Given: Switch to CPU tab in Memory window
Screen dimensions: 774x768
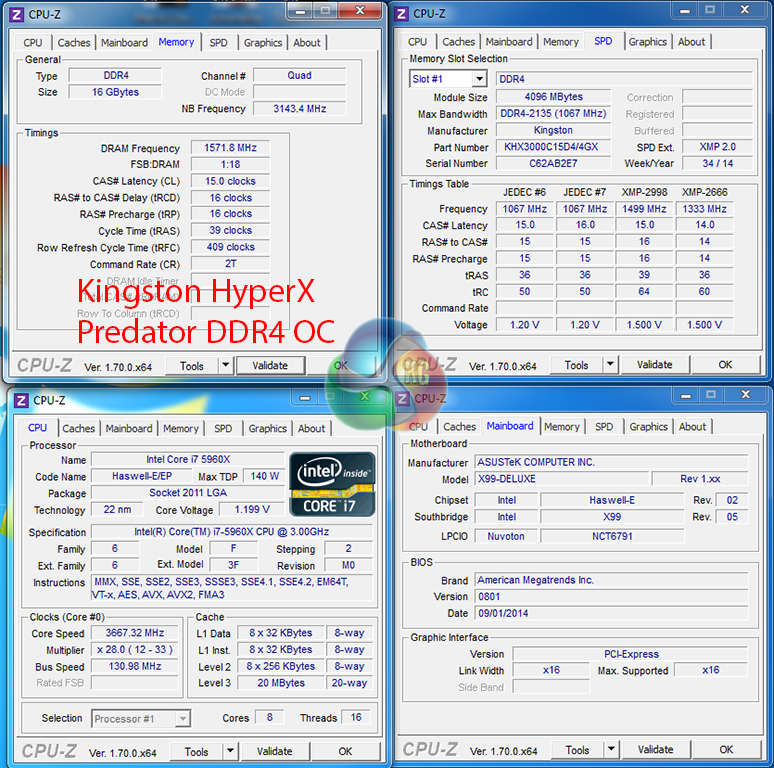Looking at the screenshot, I should (x=33, y=43).
